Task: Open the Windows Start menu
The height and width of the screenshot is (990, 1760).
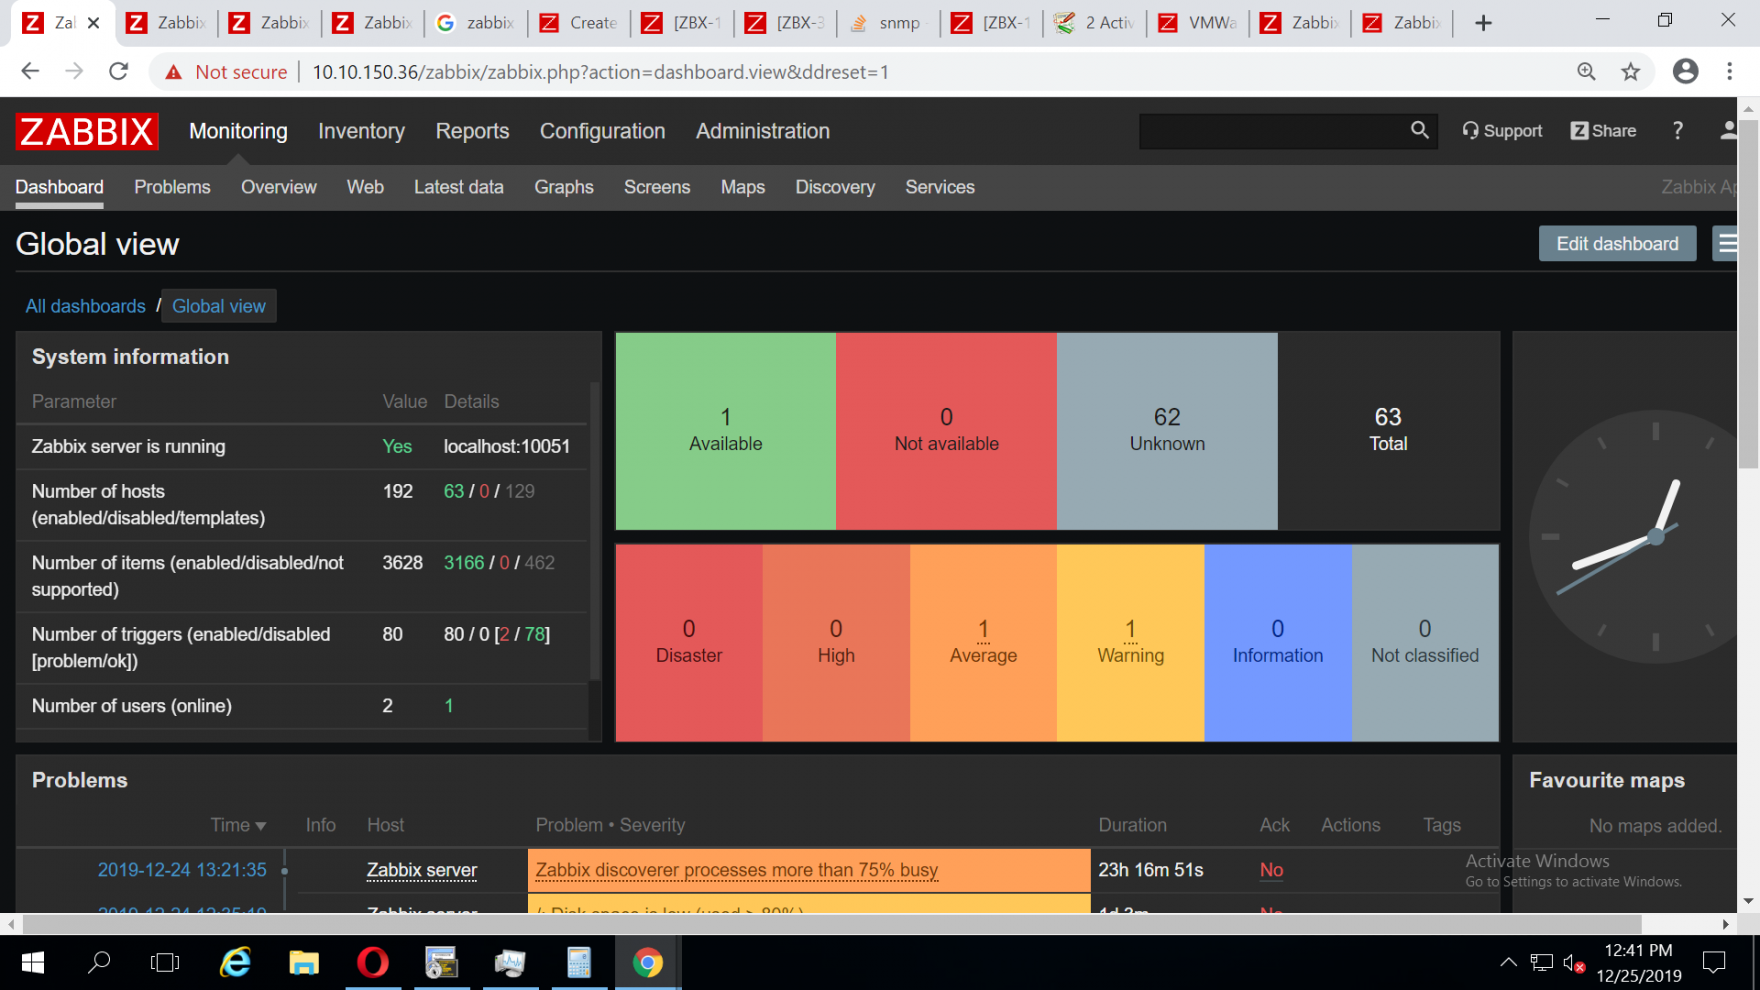Action: pyautogui.click(x=33, y=963)
